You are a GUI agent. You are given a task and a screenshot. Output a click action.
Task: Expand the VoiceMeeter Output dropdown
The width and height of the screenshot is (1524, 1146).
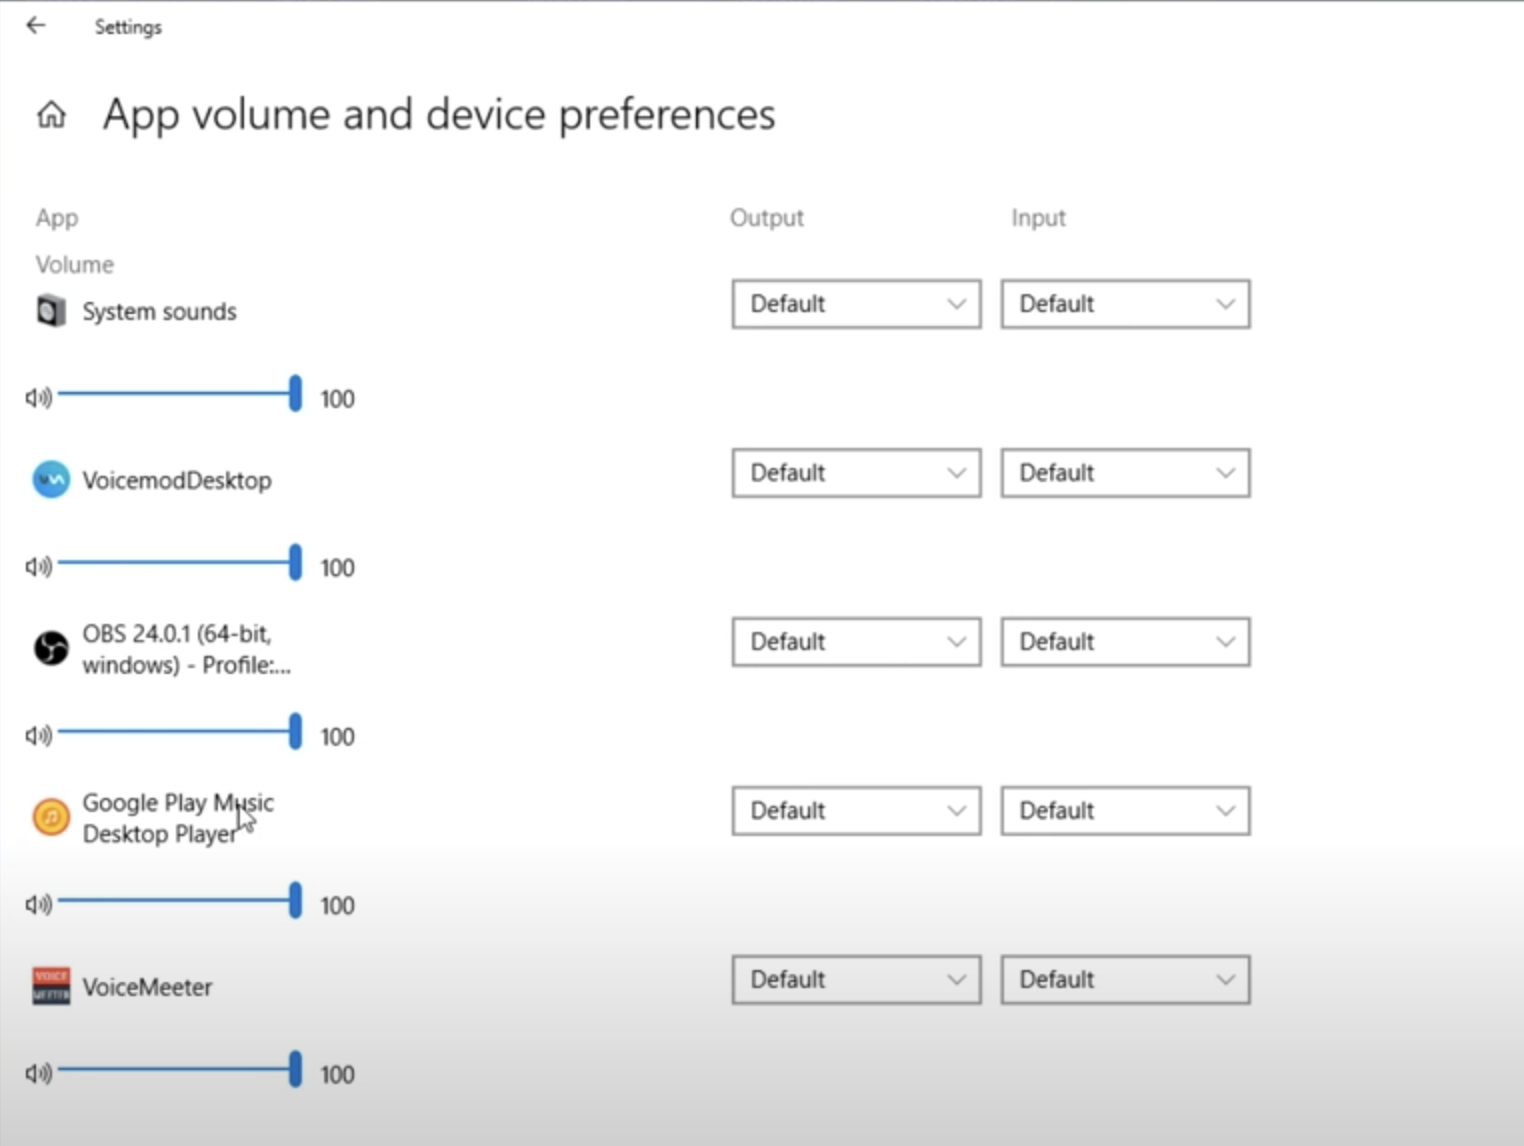pyautogui.click(x=856, y=980)
